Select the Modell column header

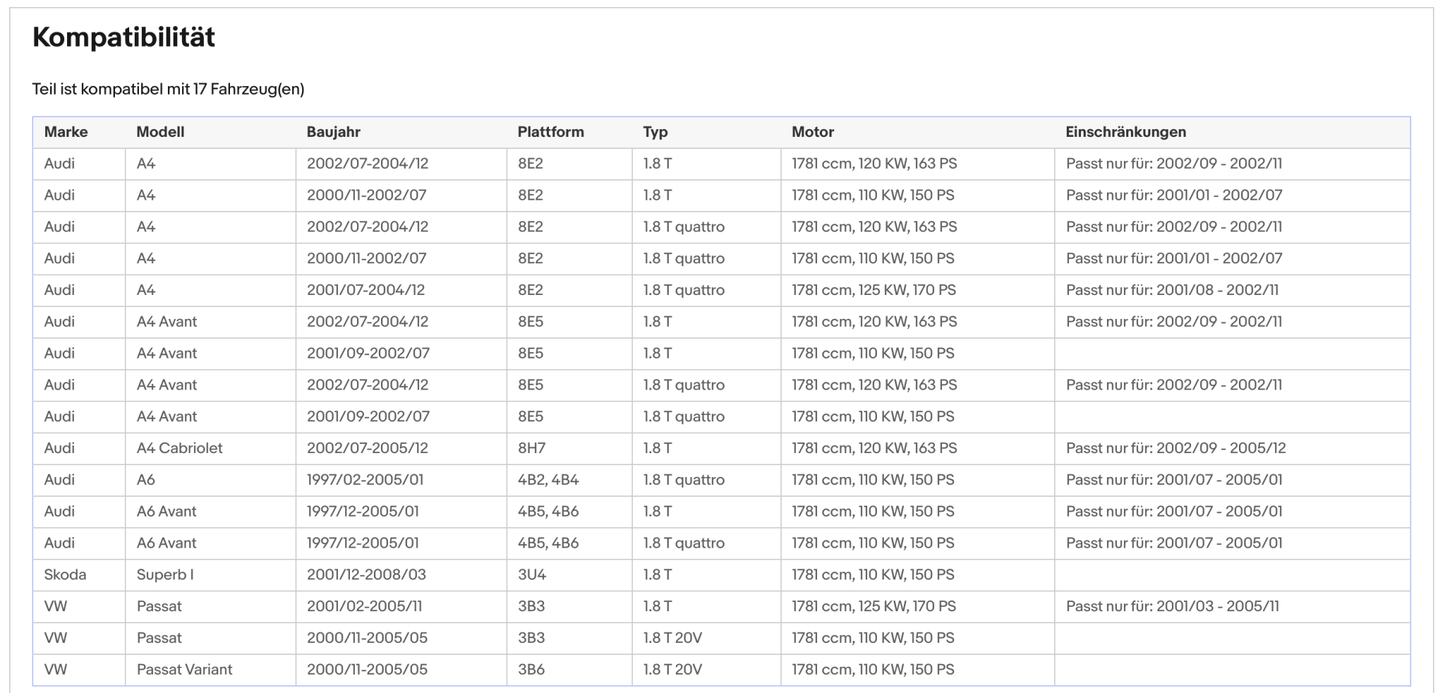(x=160, y=132)
